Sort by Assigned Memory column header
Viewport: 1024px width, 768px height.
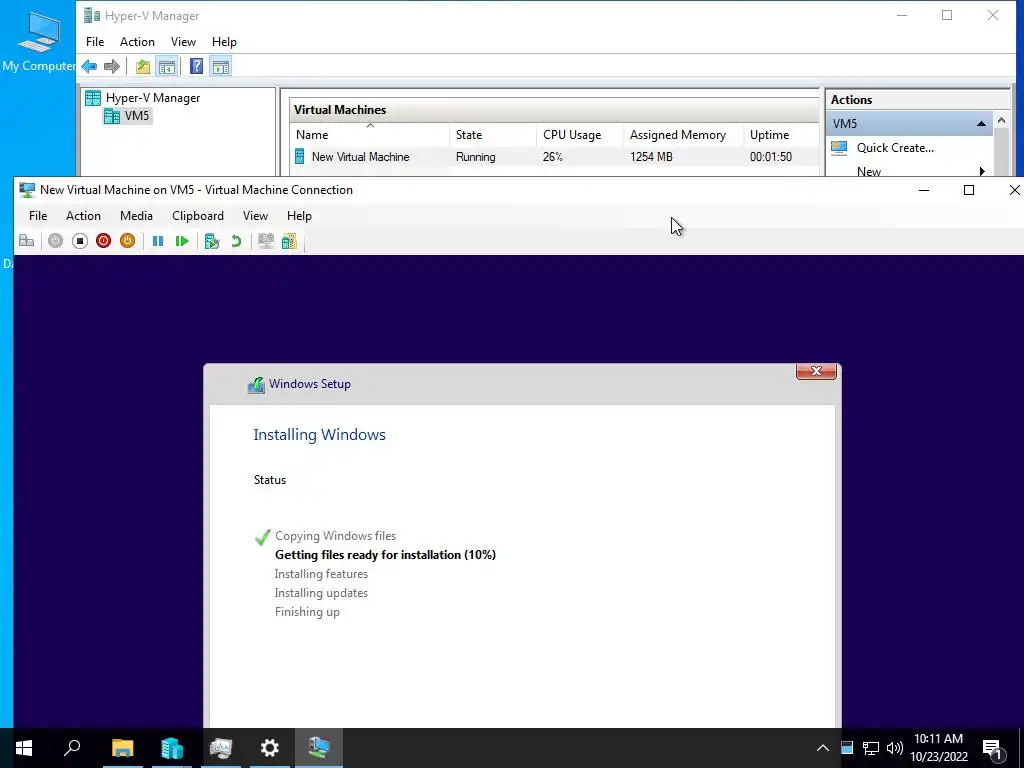(x=684, y=135)
